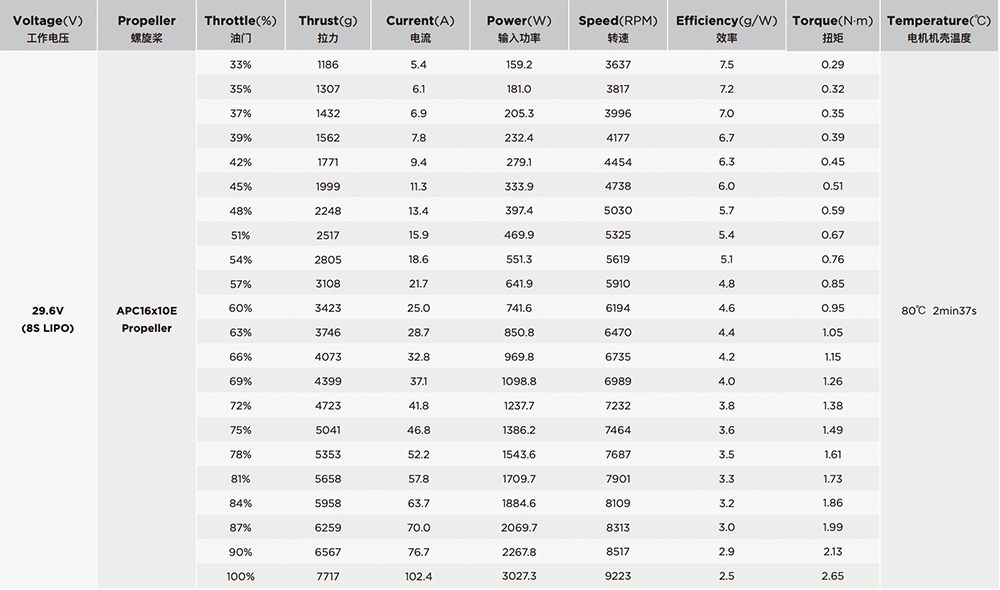The width and height of the screenshot is (1000, 590).
Task: Select torque value 2.65
Action: pos(833,577)
